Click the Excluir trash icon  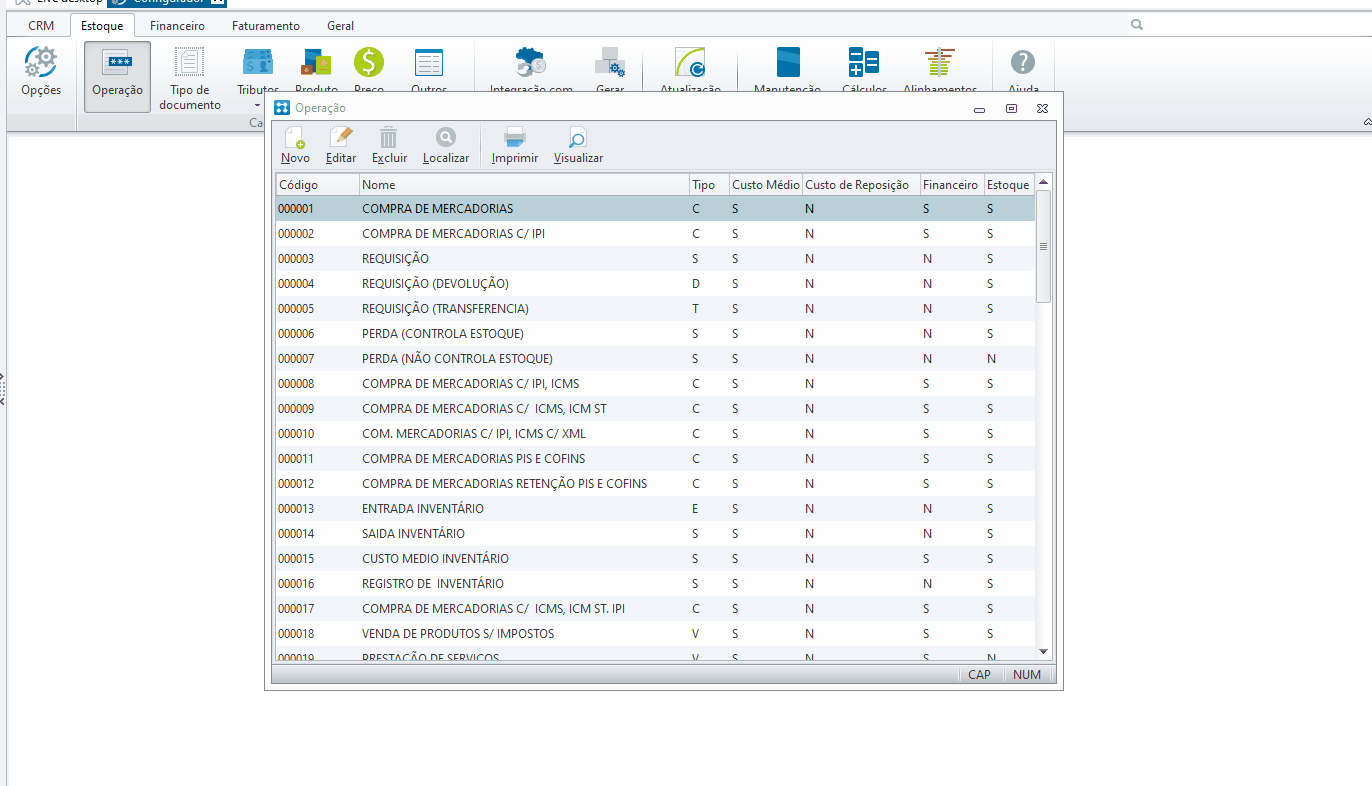pos(389,138)
